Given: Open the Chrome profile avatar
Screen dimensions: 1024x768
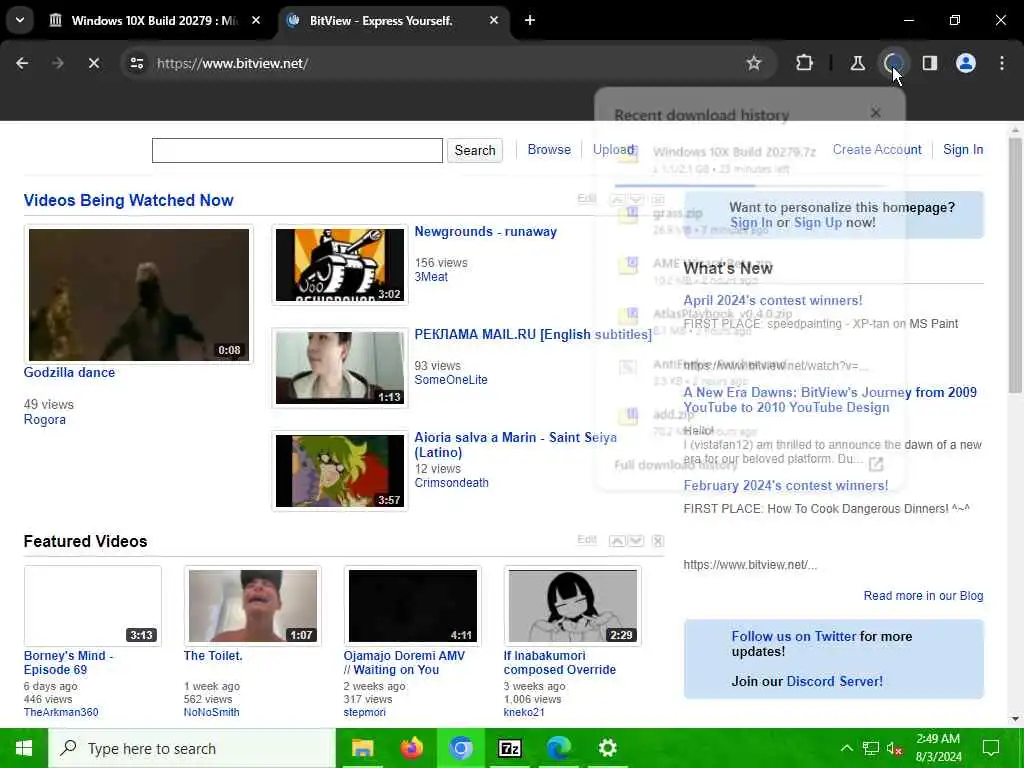Looking at the screenshot, I should 966,63.
